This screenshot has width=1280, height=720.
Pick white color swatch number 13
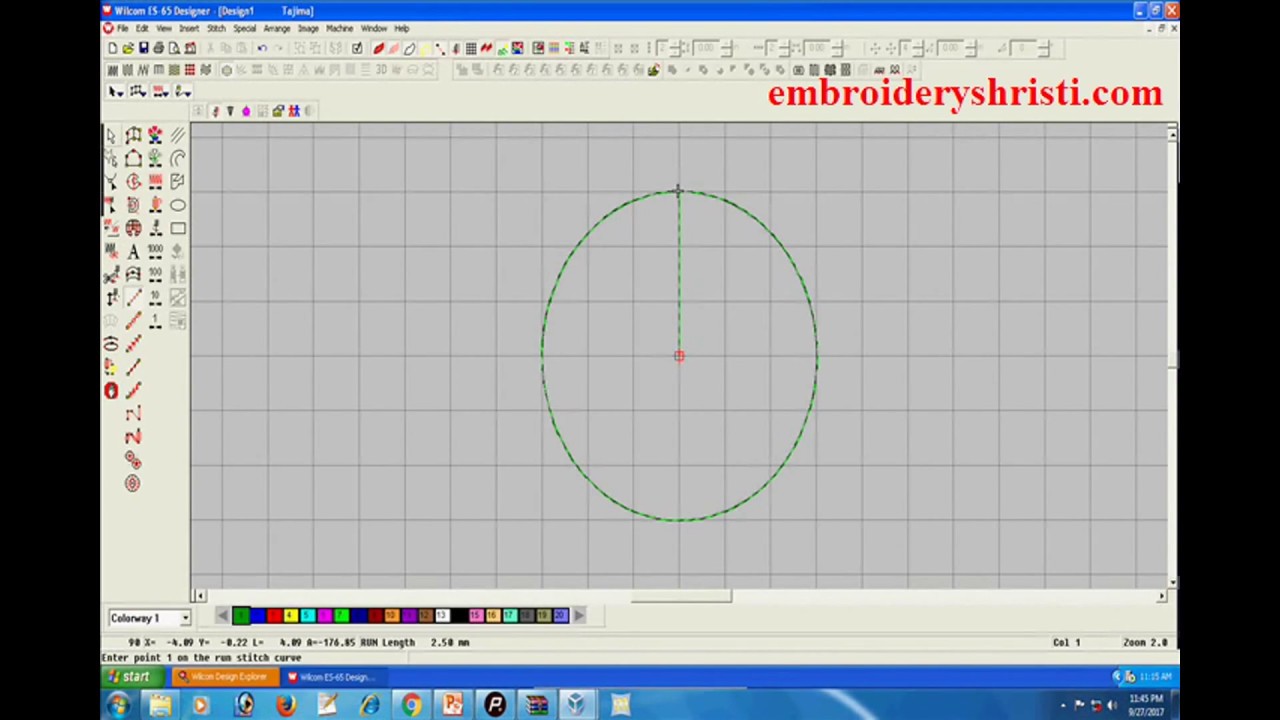[x=441, y=615]
